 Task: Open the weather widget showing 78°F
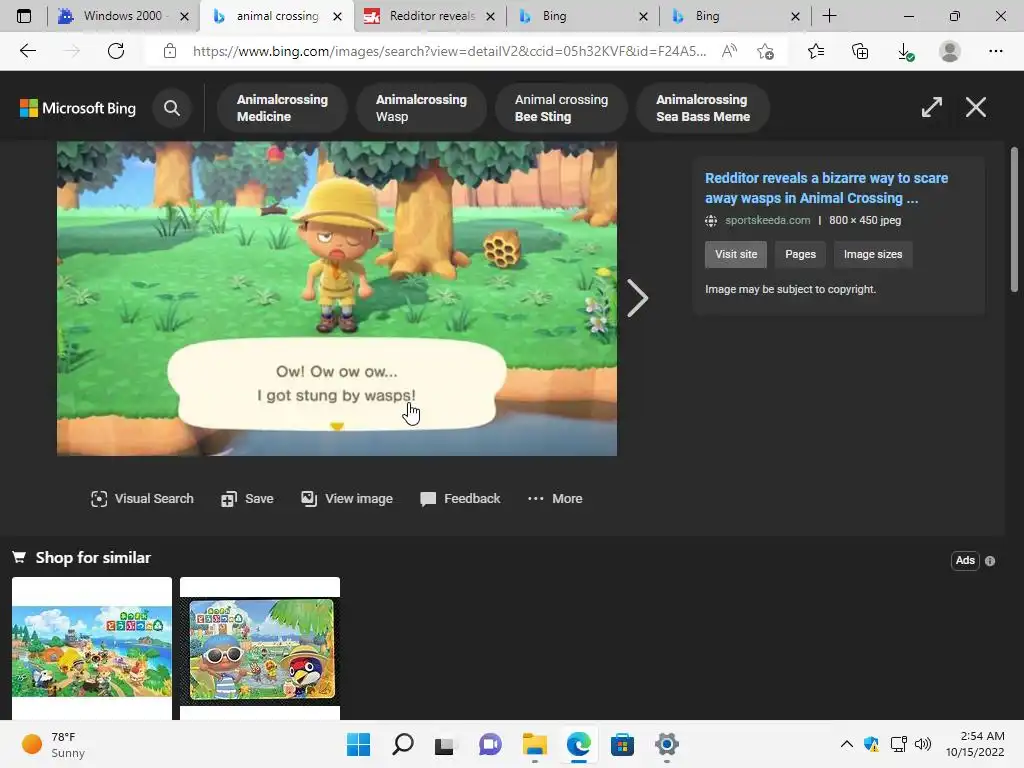click(54, 744)
